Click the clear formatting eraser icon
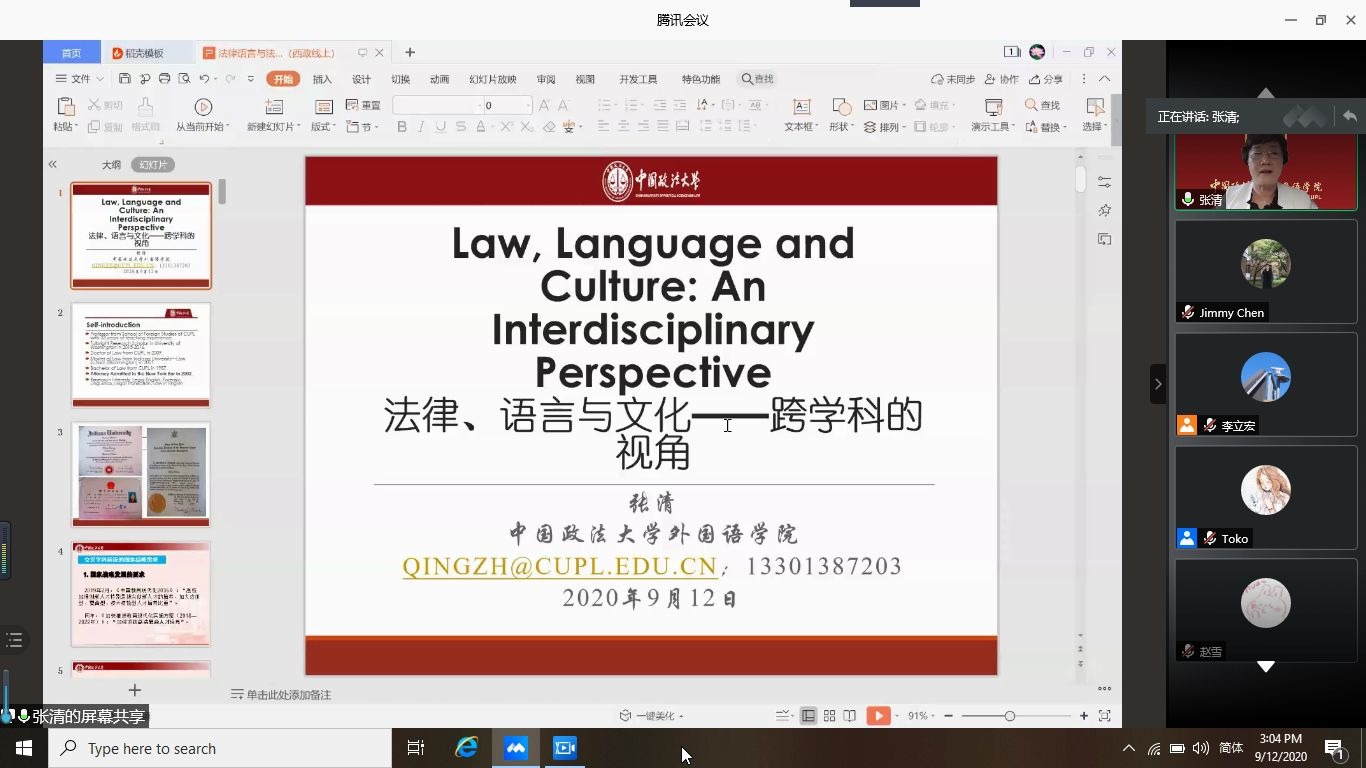 [549, 127]
